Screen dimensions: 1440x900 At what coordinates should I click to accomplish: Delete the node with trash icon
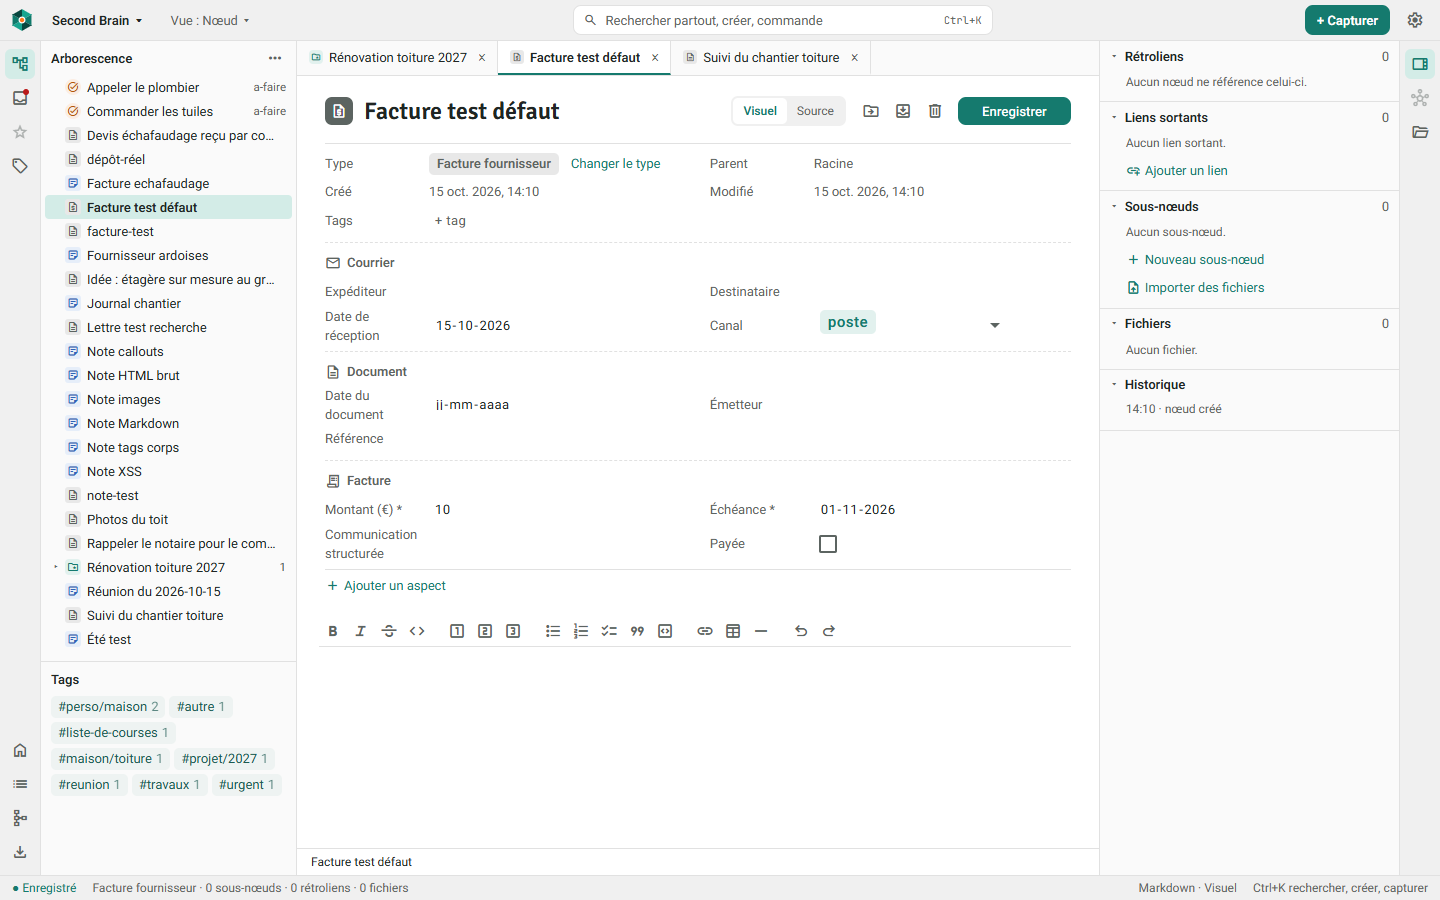[x=935, y=111]
